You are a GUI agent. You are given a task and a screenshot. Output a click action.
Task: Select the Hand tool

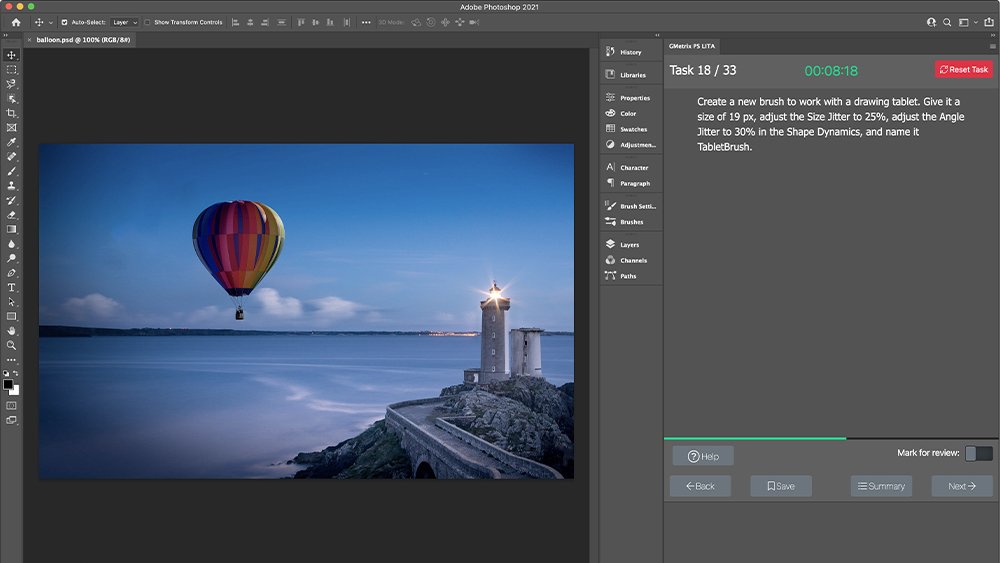pyautogui.click(x=12, y=330)
